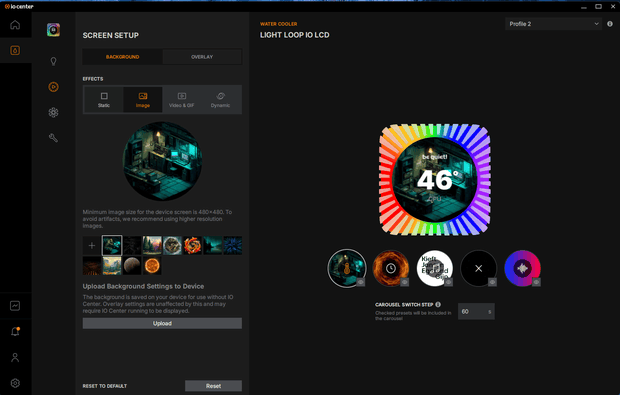
Task: Toggle carousel visibility for the audio waveform preset
Action: (536, 282)
